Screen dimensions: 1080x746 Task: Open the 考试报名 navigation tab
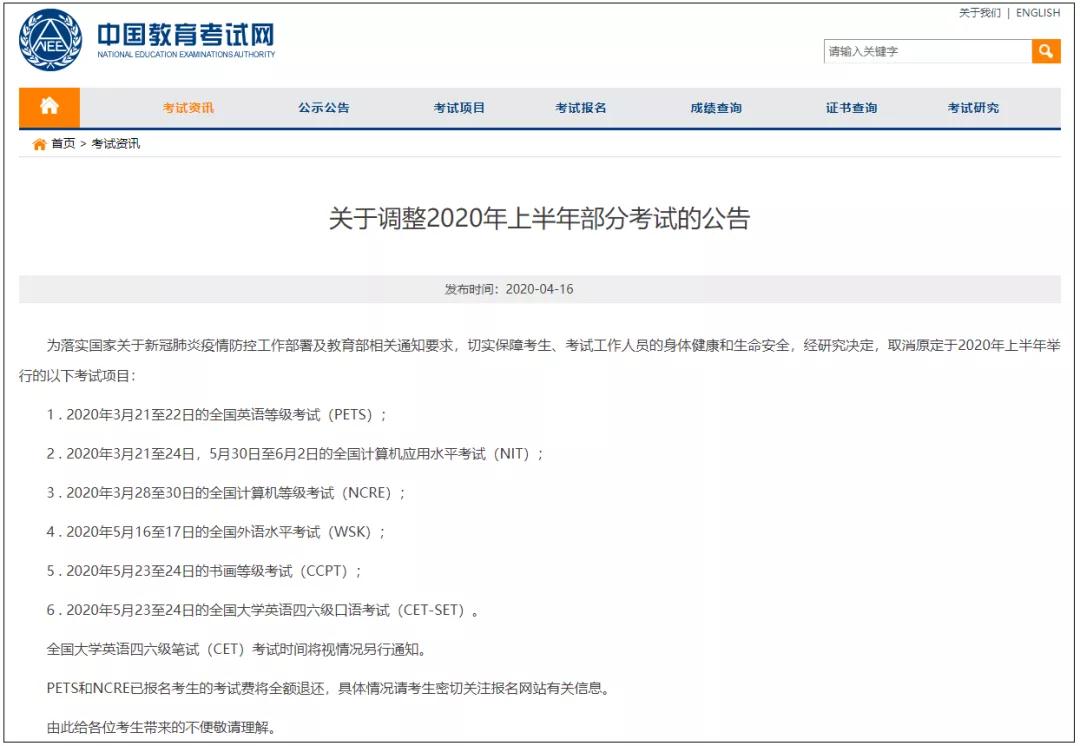coord(581,107)
